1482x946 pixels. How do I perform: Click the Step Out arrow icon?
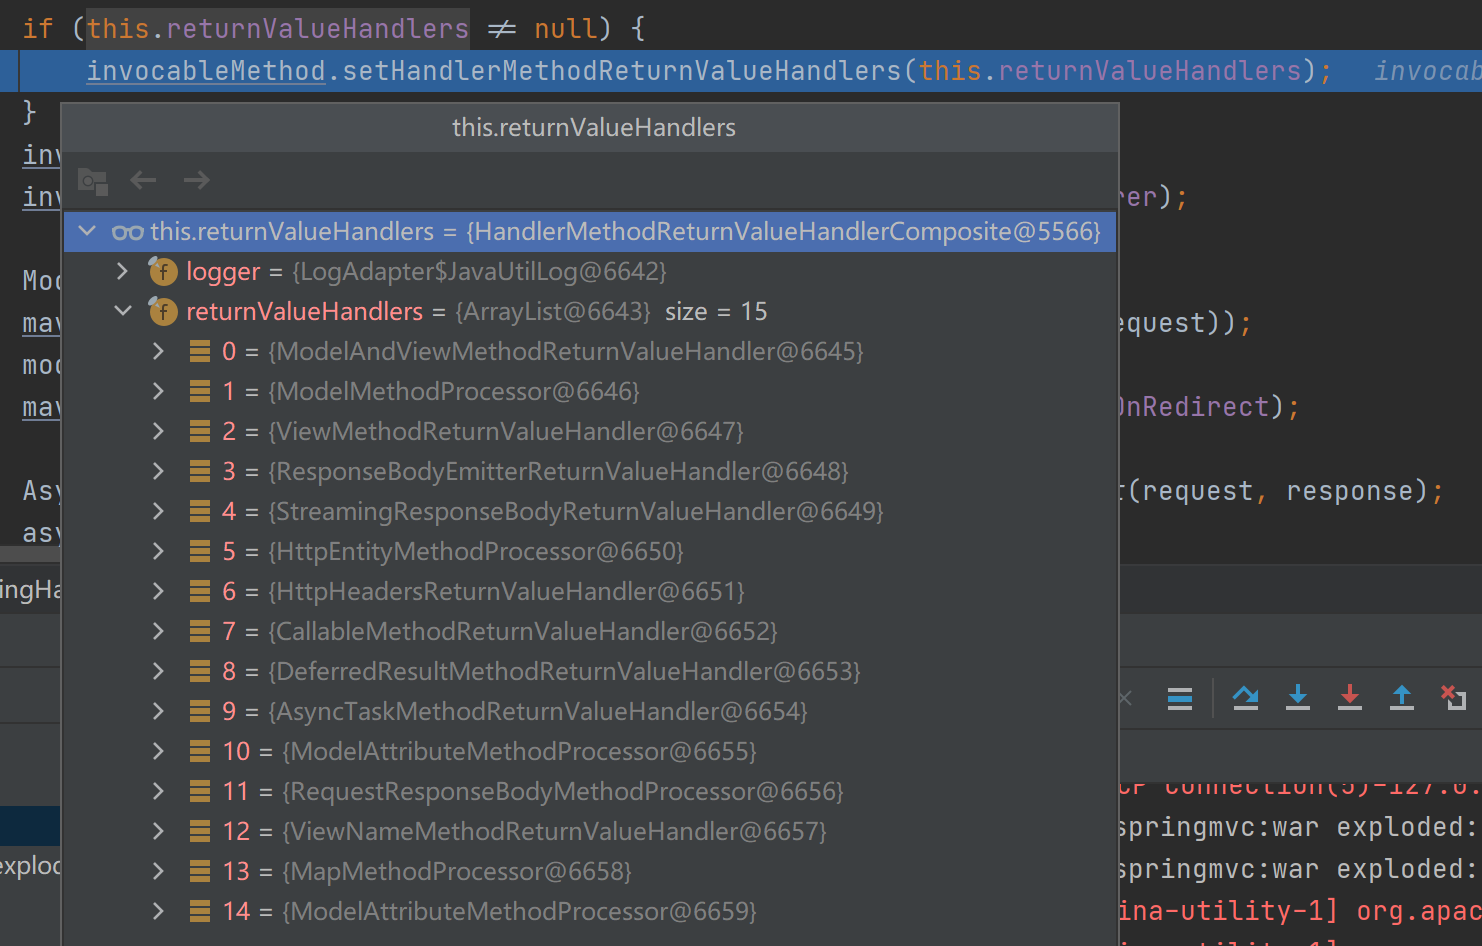(x=1402, y=697)
